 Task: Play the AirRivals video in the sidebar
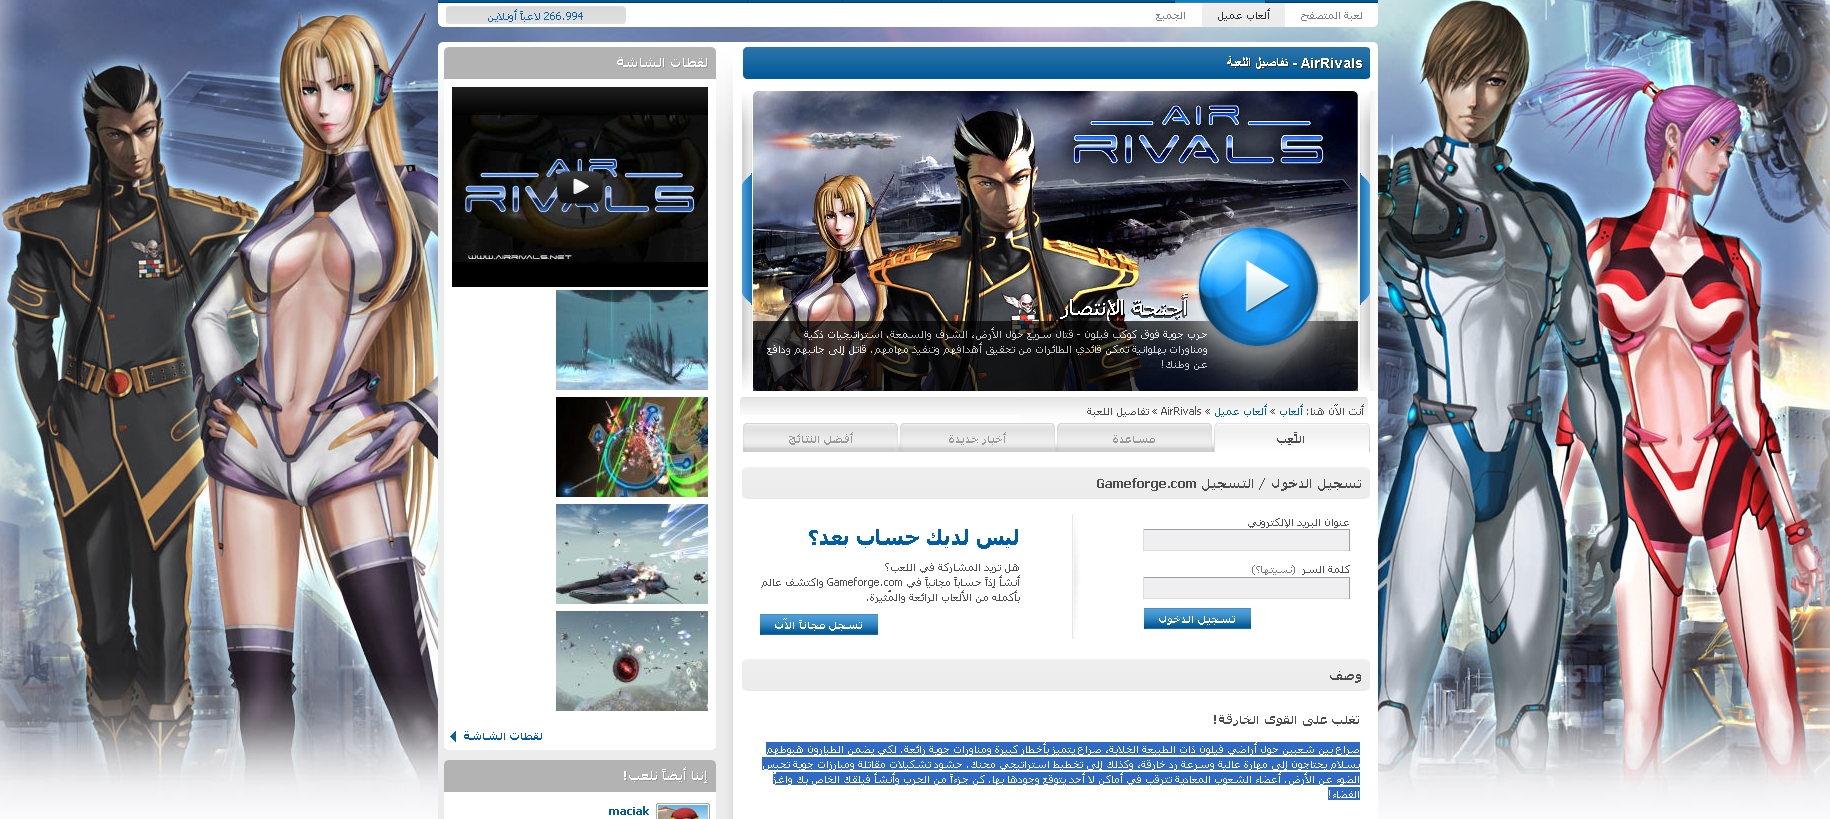point(580,187)
